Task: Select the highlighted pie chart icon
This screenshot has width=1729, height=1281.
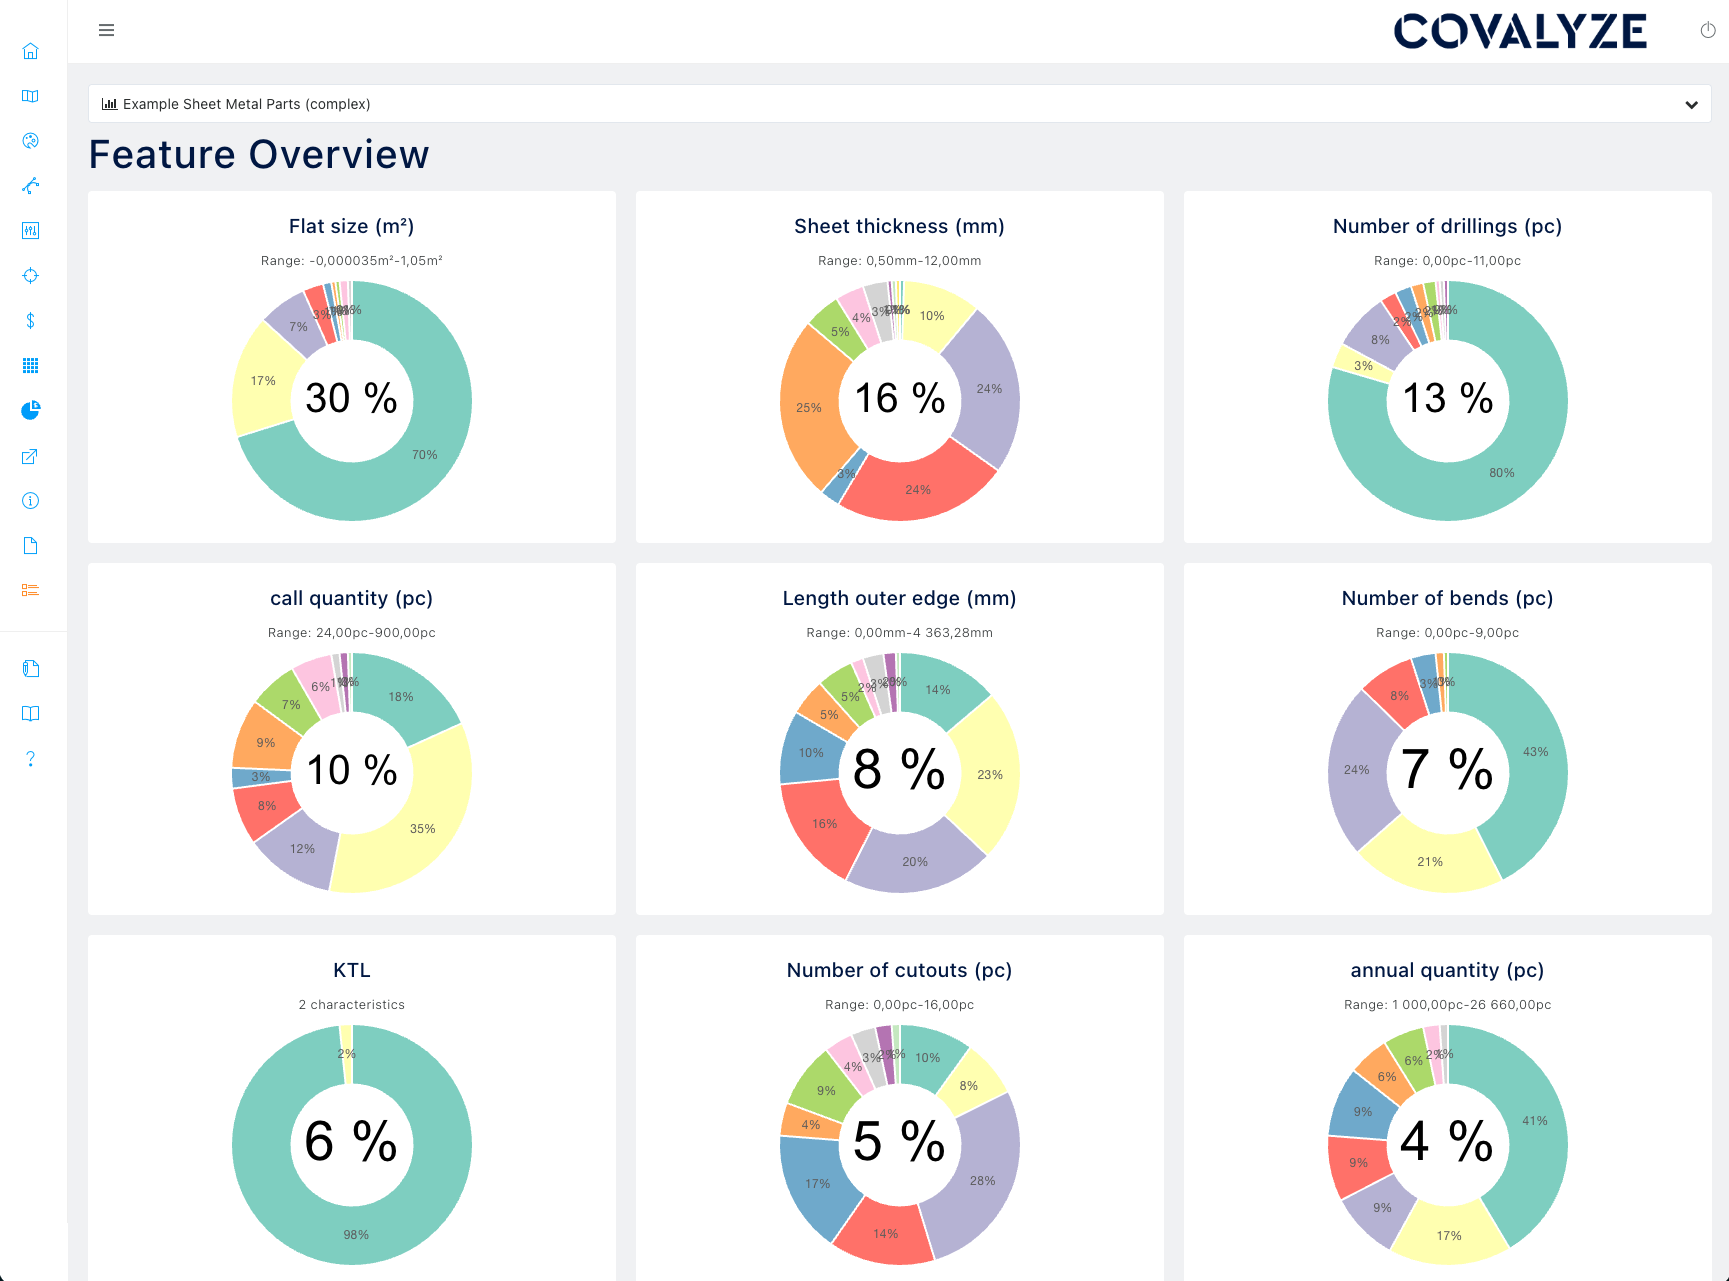Action: tap(31, 410)
